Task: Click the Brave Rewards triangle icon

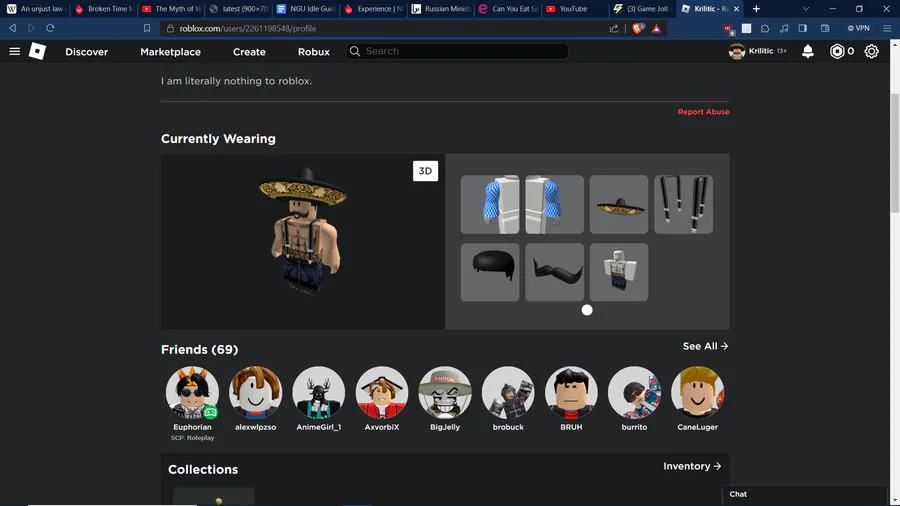Action: pyautogui.click(x=657, y=28)
